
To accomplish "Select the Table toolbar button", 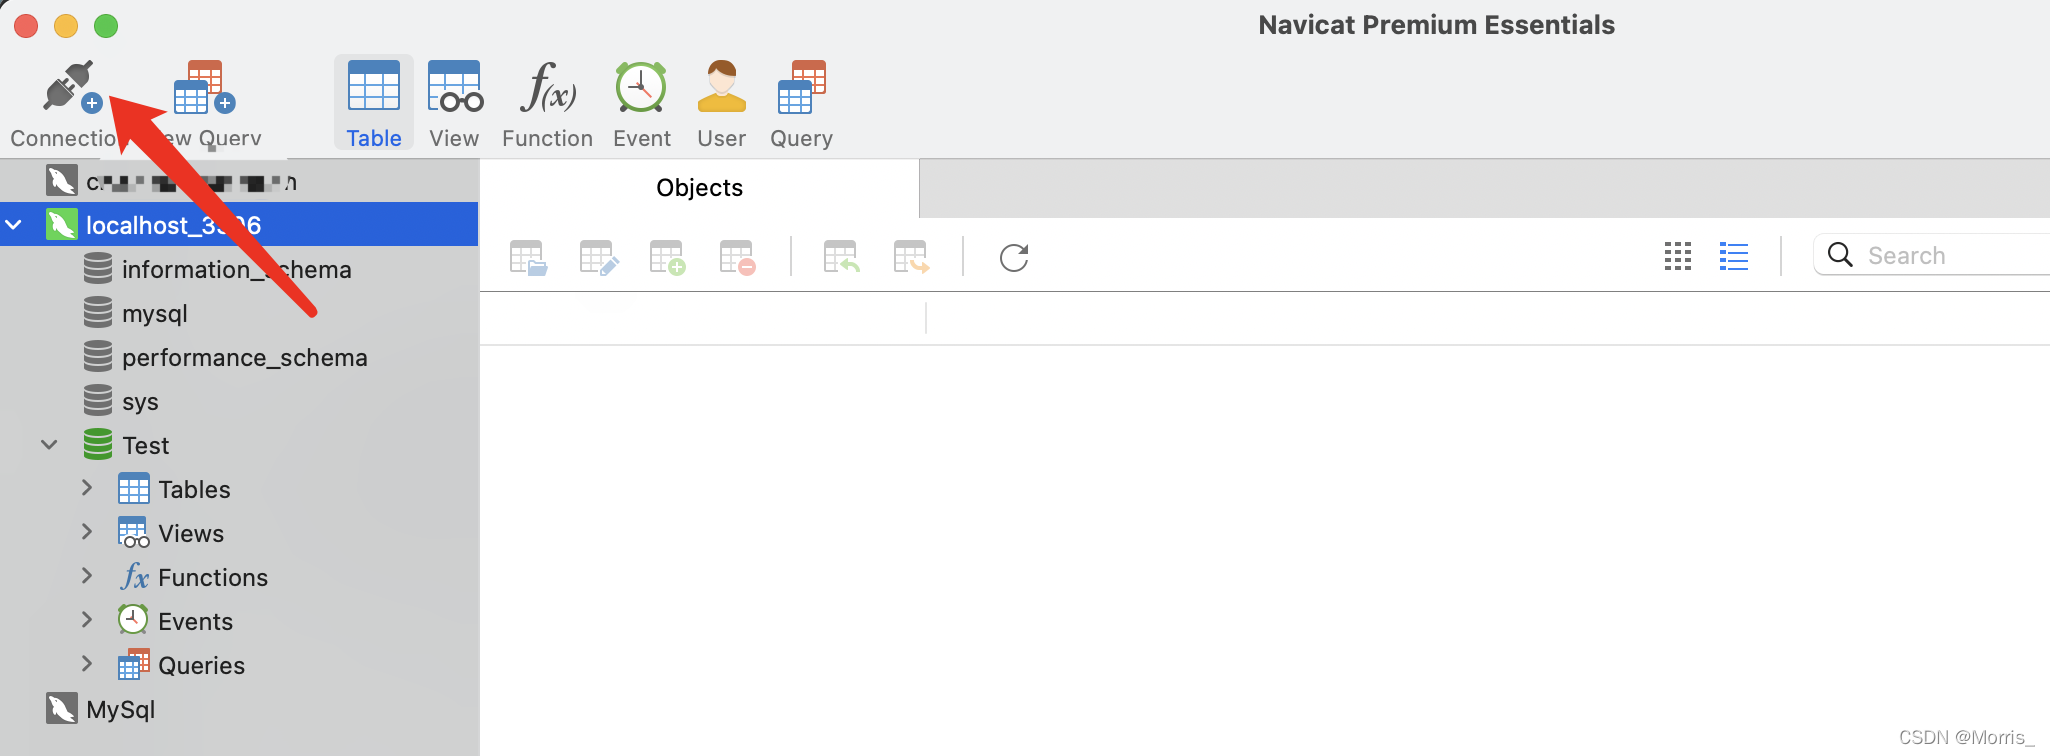I will [x=374, y=102].
